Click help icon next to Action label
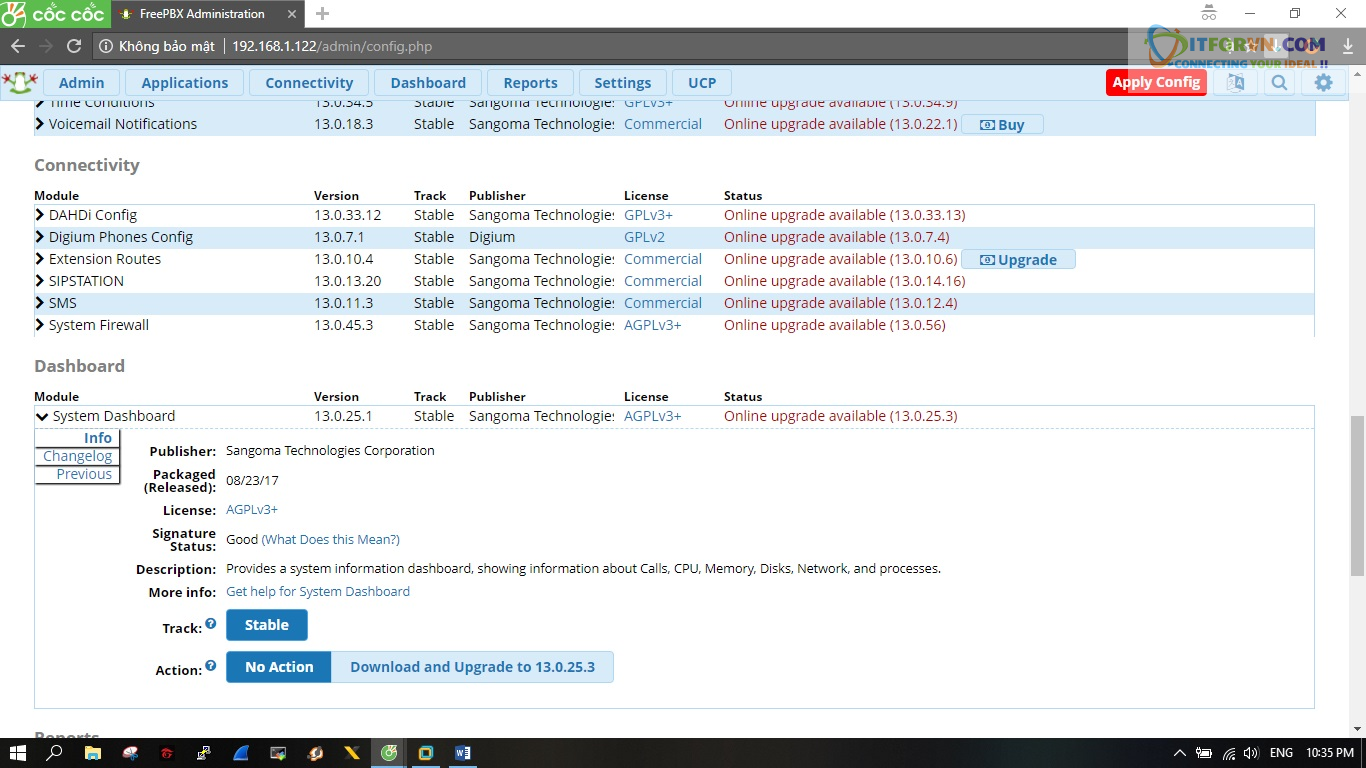The height and width of the screenshot is (768, 1366). pos(211,666)
